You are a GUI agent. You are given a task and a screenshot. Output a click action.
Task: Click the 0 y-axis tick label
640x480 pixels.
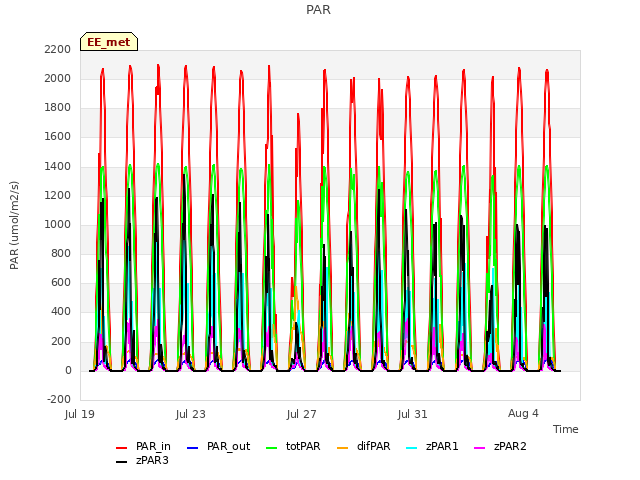68,371
